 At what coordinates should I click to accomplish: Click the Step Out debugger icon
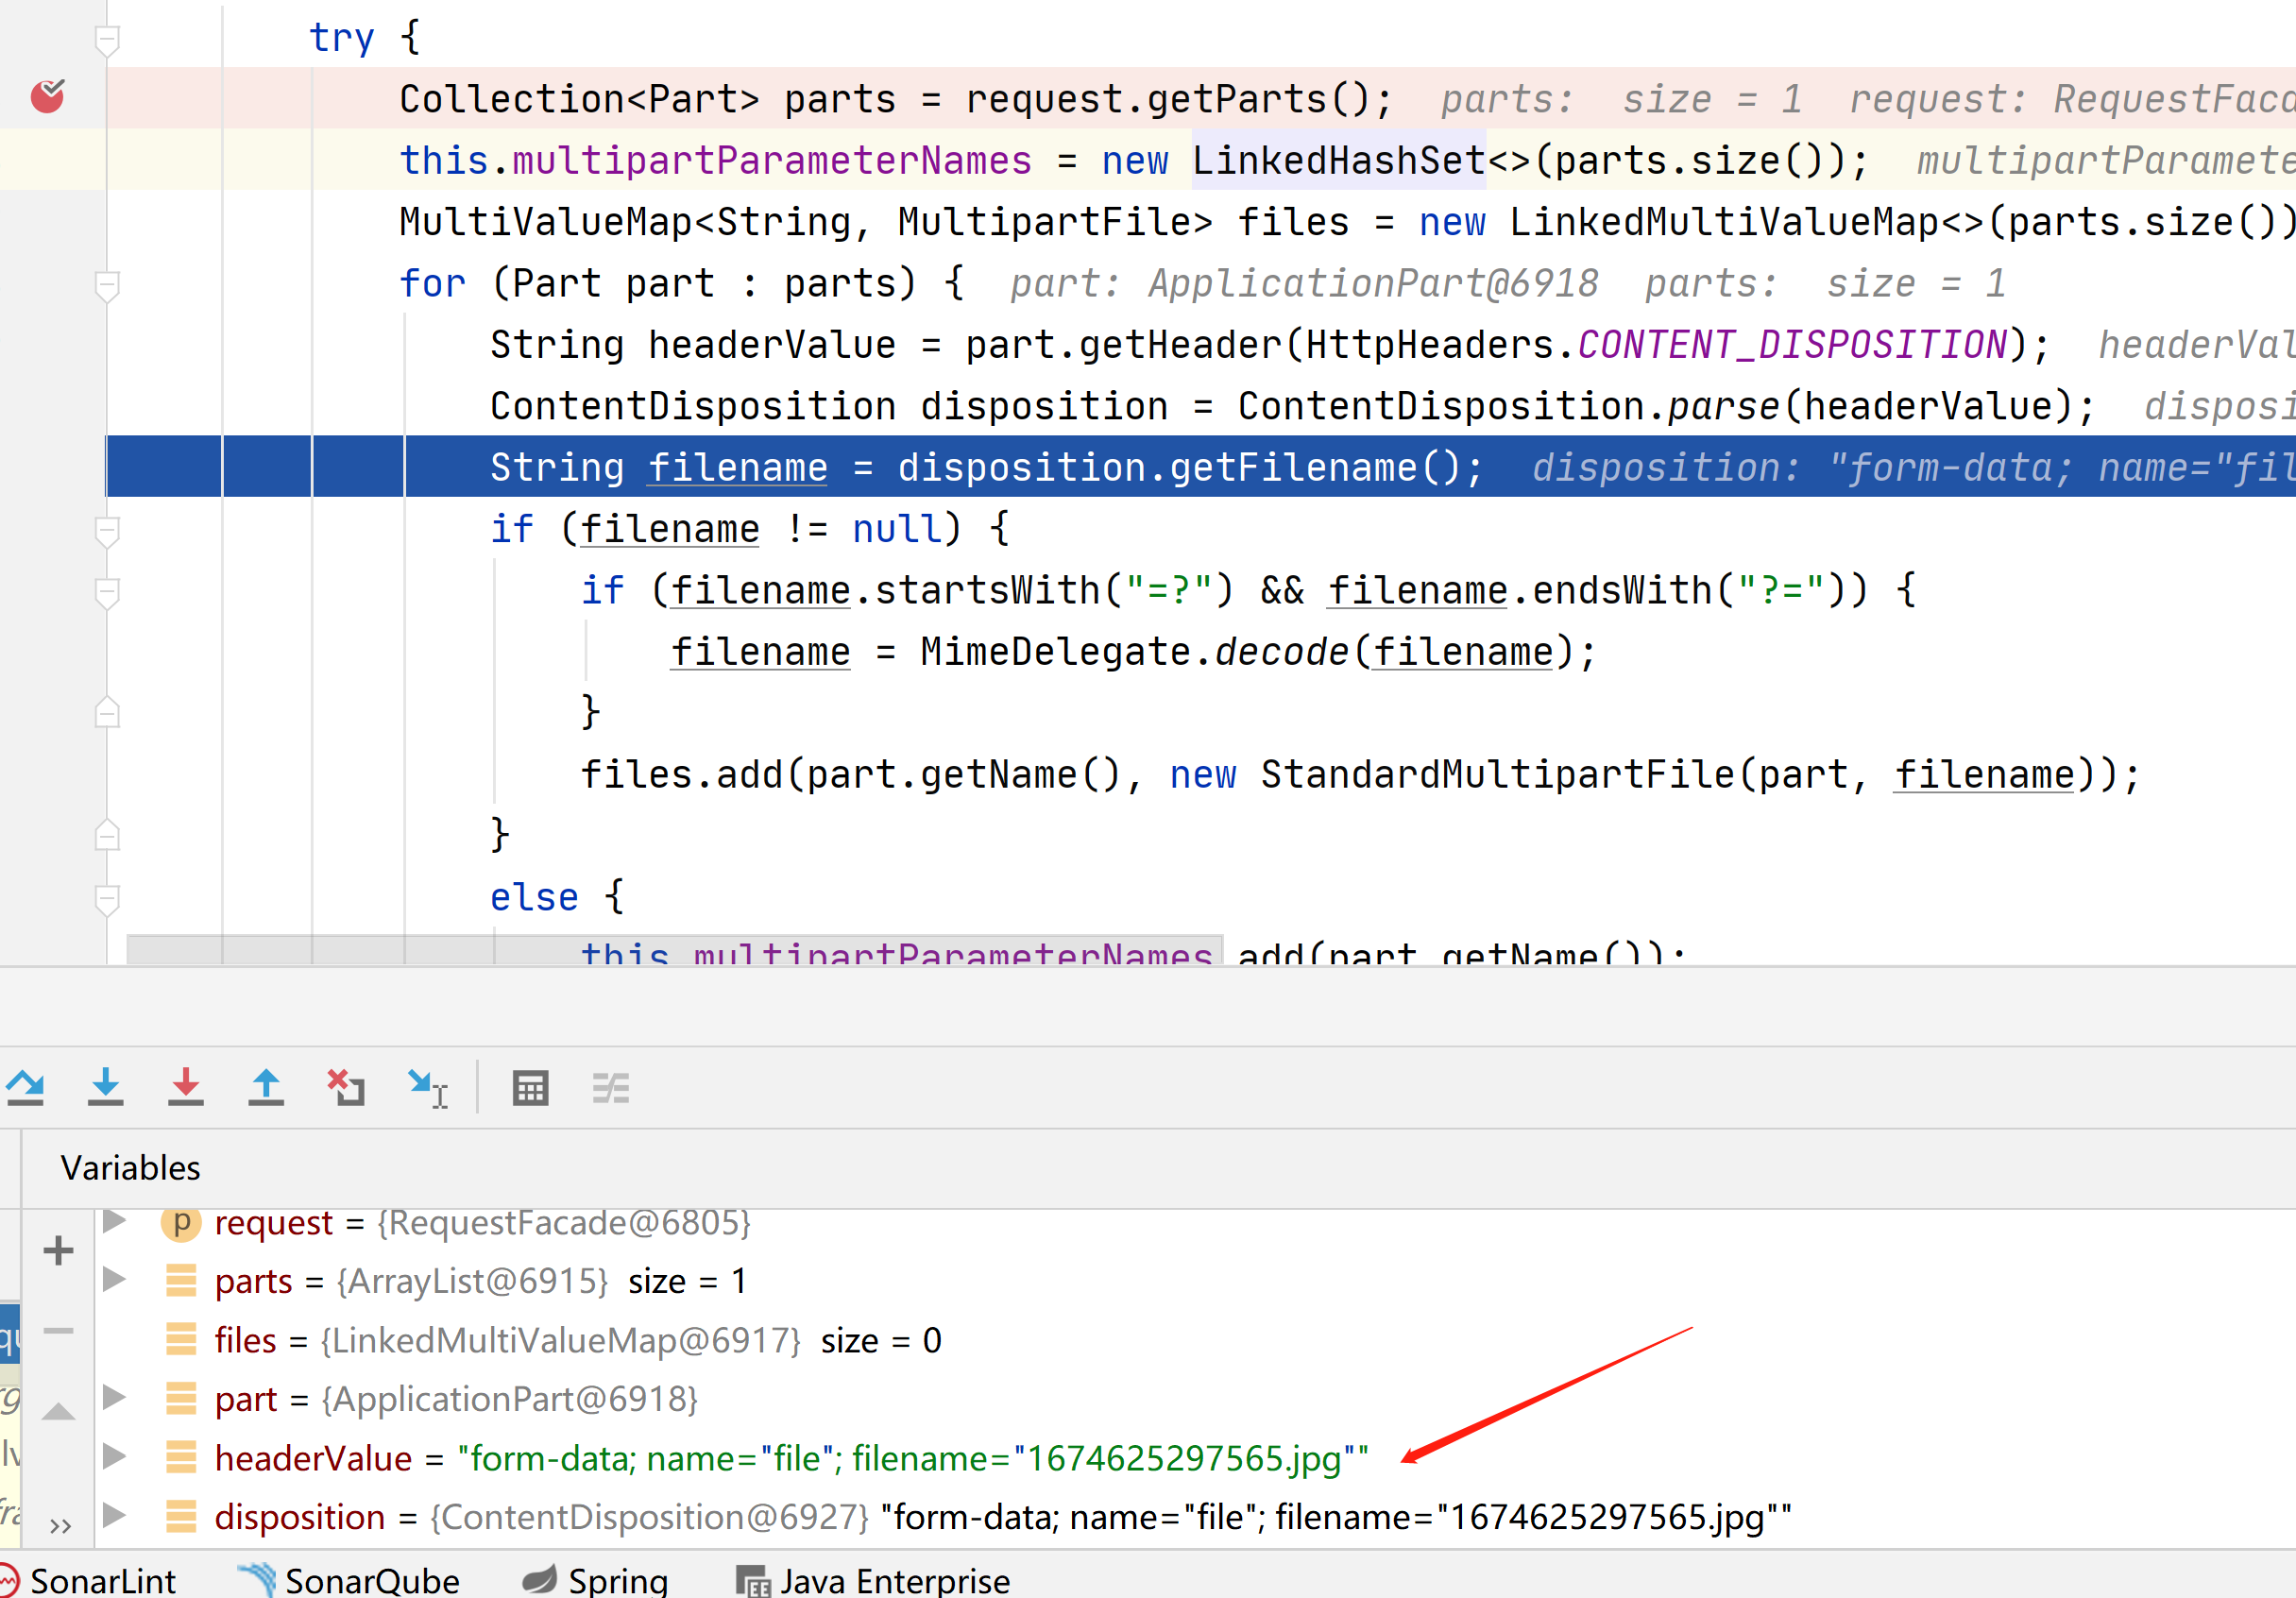point(267,1087)
